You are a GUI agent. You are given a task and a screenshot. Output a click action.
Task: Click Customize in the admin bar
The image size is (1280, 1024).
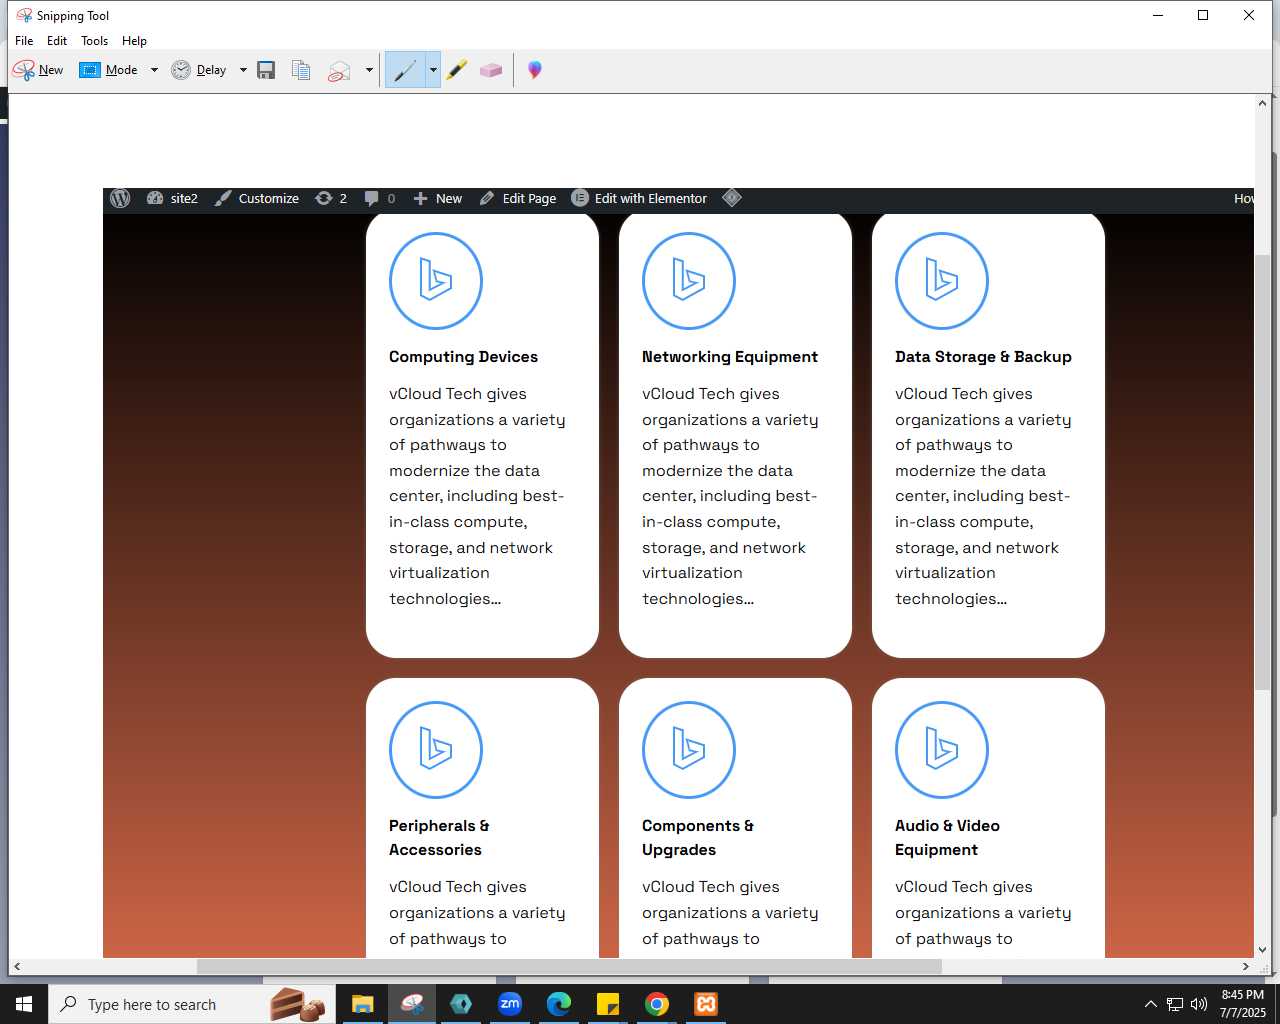(x=257, y=198)
